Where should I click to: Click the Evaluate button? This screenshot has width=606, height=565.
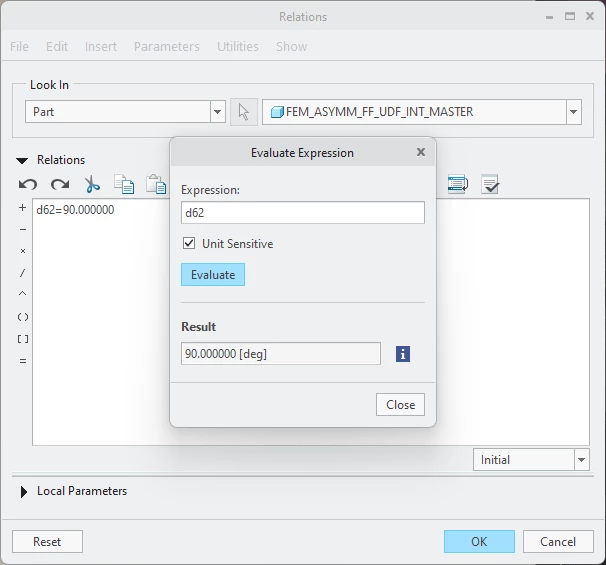tap(213, 275)
